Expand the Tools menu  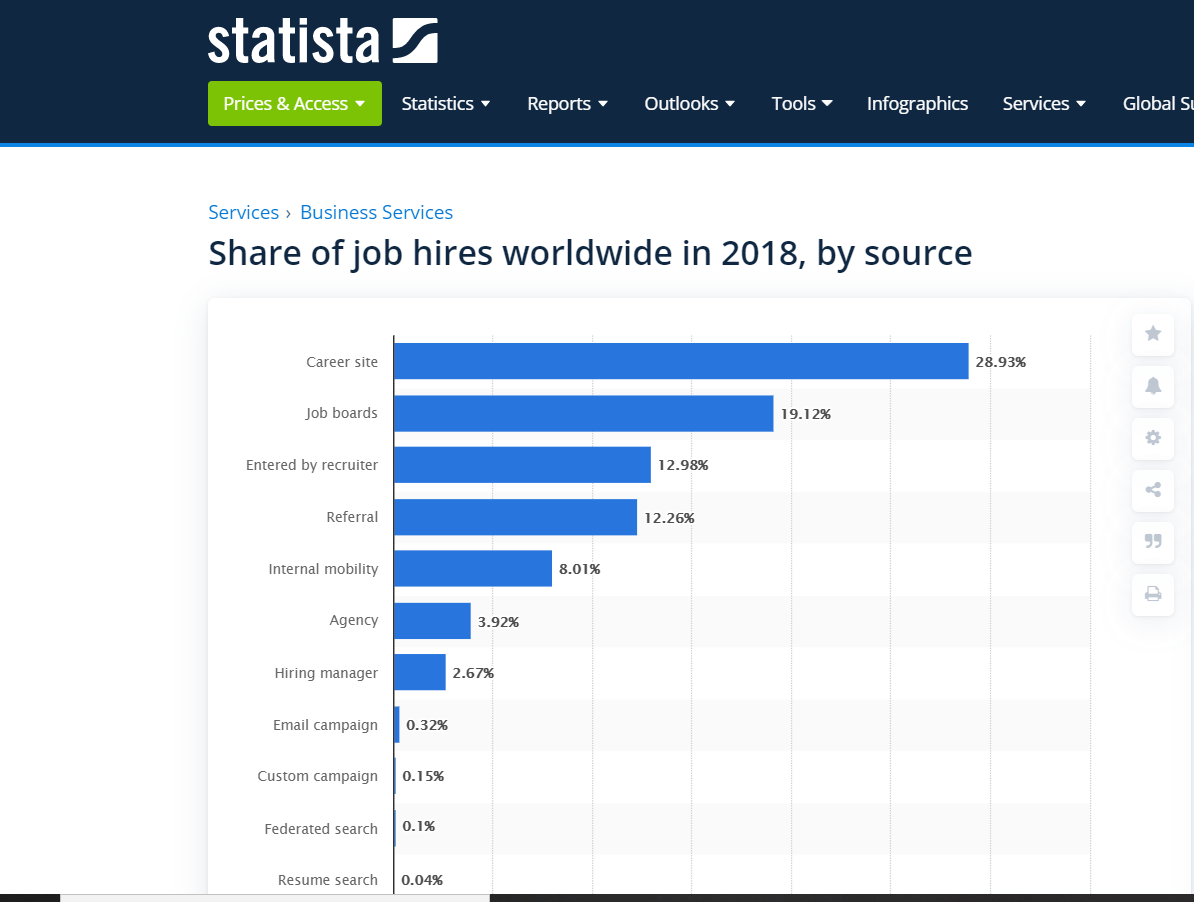(x=802, y=104)
